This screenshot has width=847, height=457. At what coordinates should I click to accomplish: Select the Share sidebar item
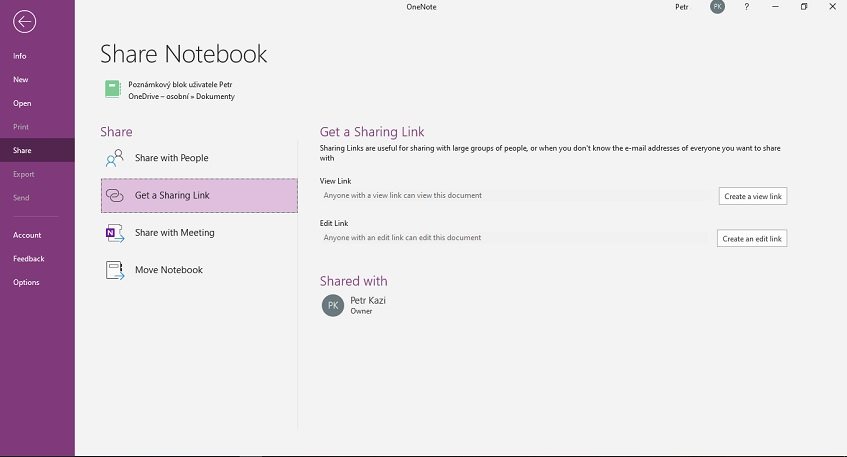(x=37, y=150)
